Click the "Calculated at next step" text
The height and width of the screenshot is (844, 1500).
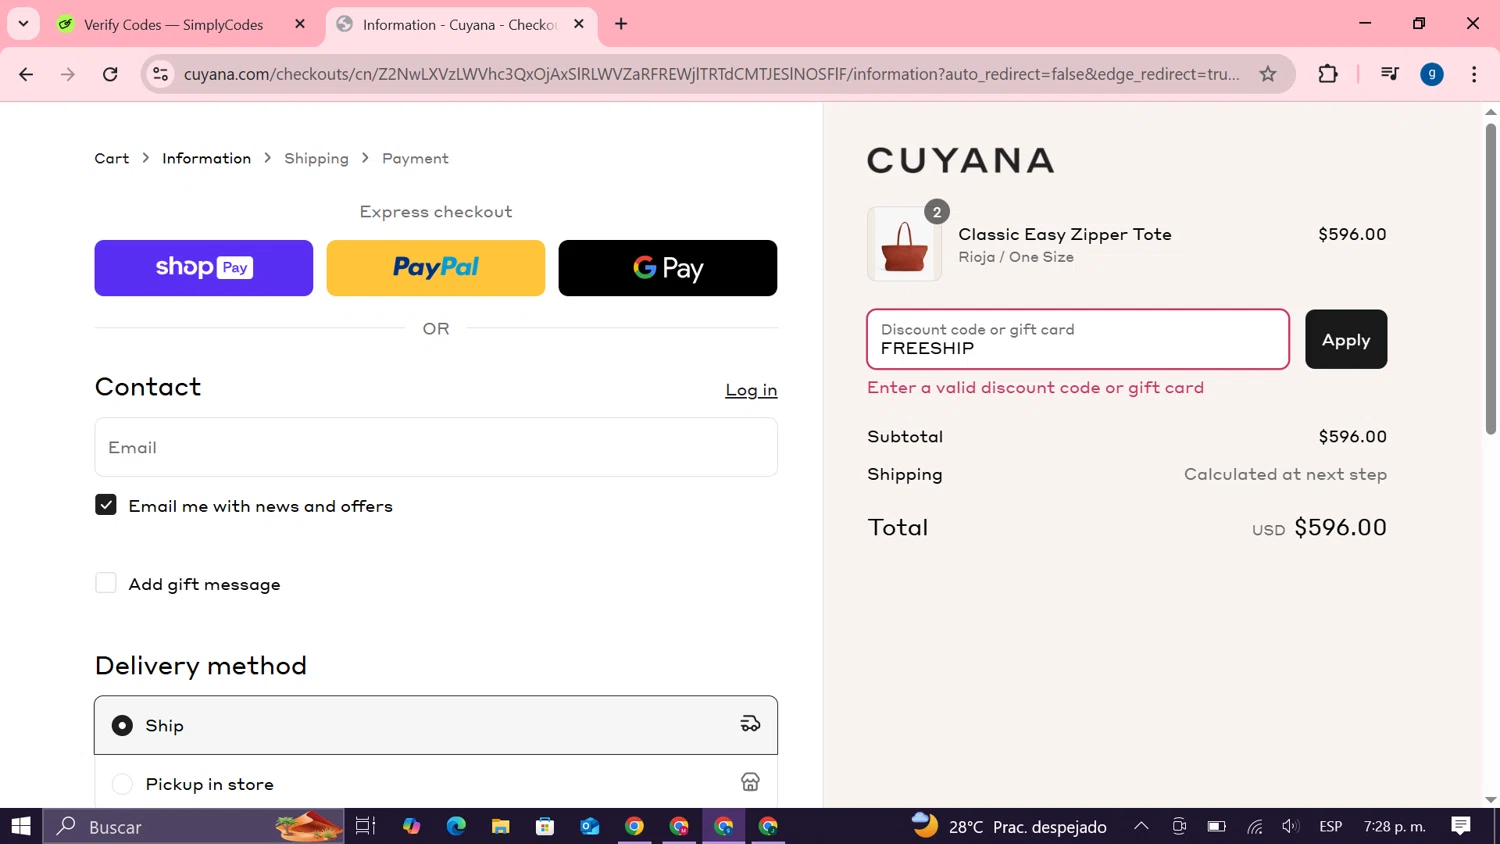pos(1285,474)
